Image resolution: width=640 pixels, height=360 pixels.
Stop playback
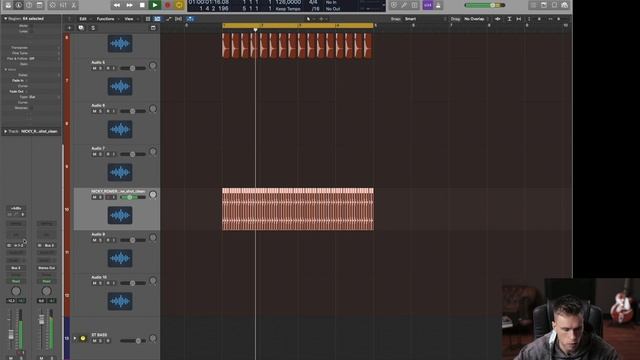click(142, 5)
